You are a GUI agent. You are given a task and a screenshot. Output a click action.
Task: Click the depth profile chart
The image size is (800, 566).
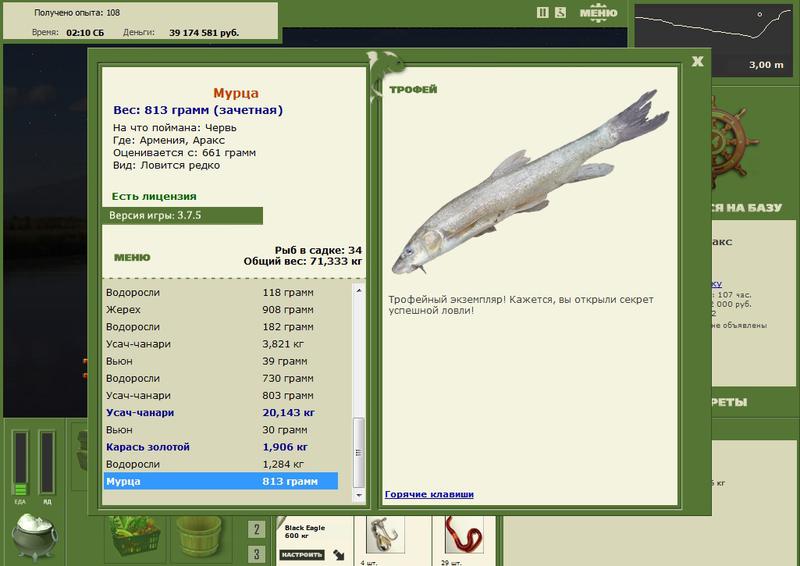tap(714, 40)
